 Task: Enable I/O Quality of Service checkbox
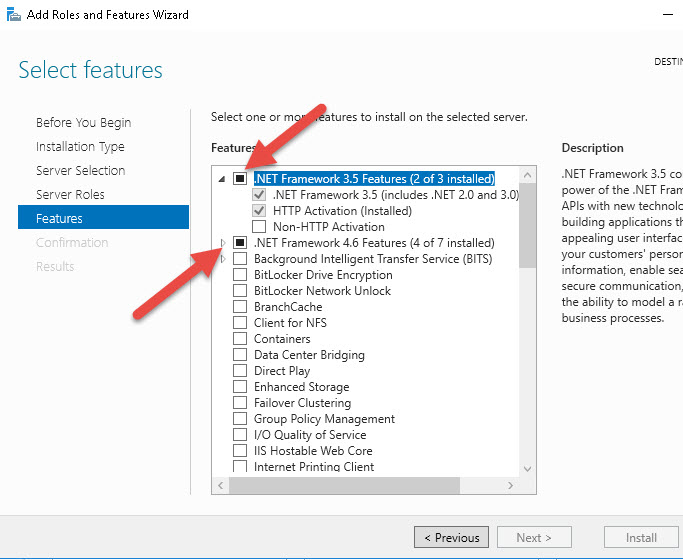[240, 435]
